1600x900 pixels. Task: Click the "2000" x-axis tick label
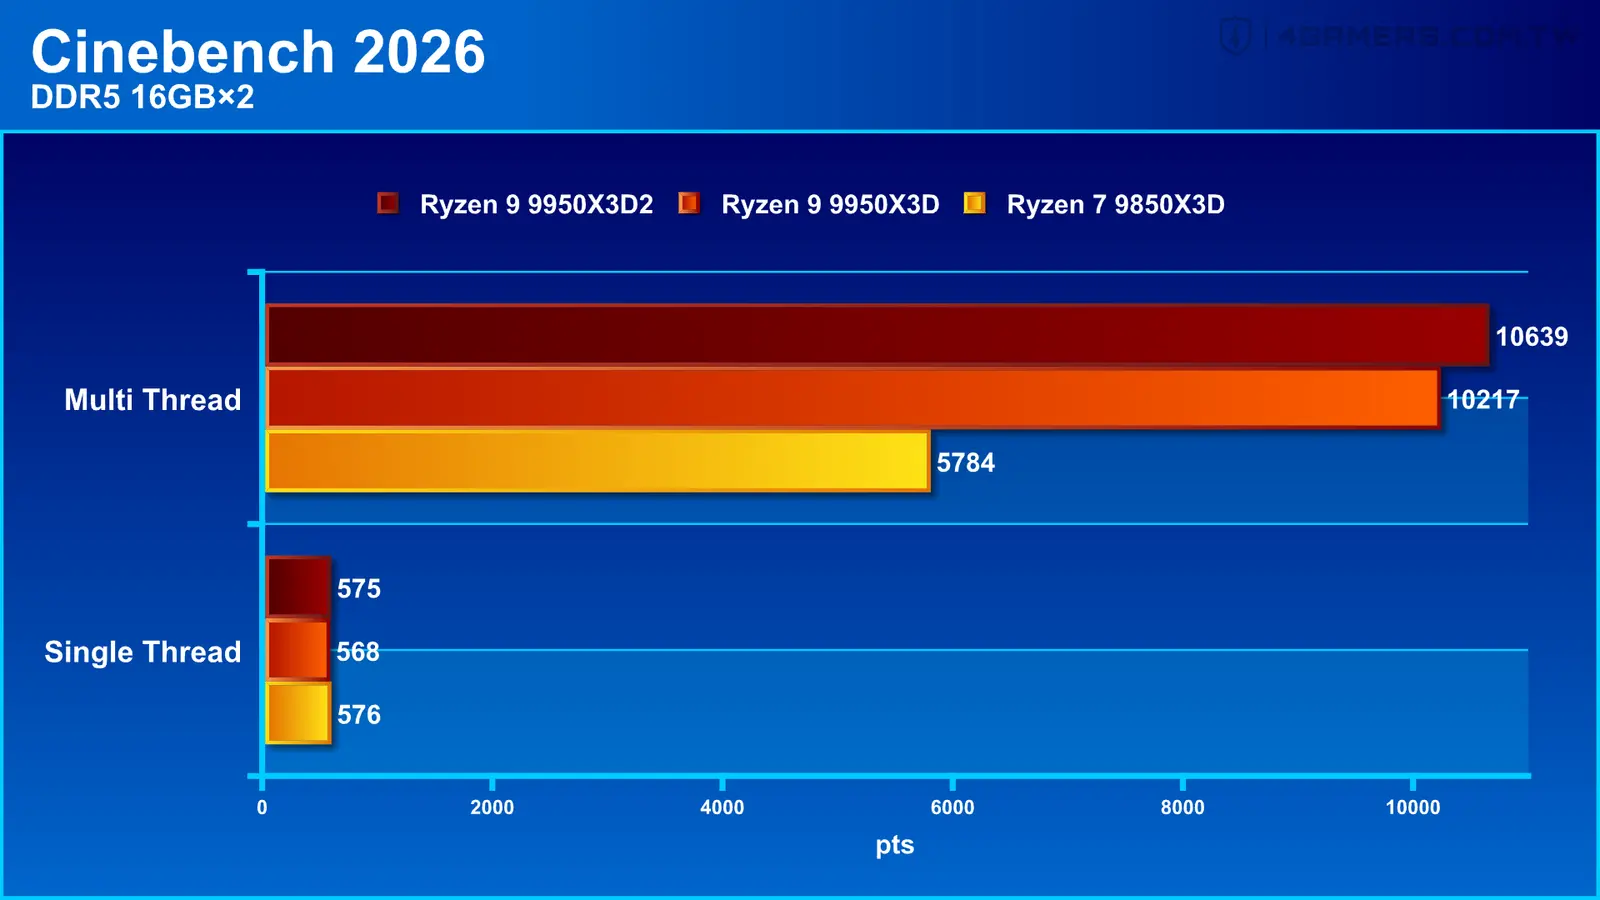tap(492, 807)
